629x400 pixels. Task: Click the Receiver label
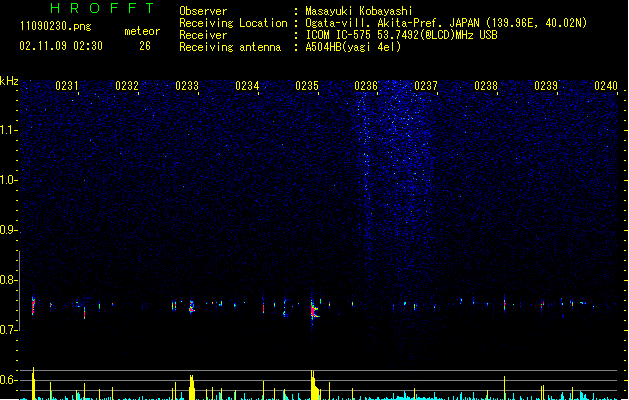tap(203, 35)
